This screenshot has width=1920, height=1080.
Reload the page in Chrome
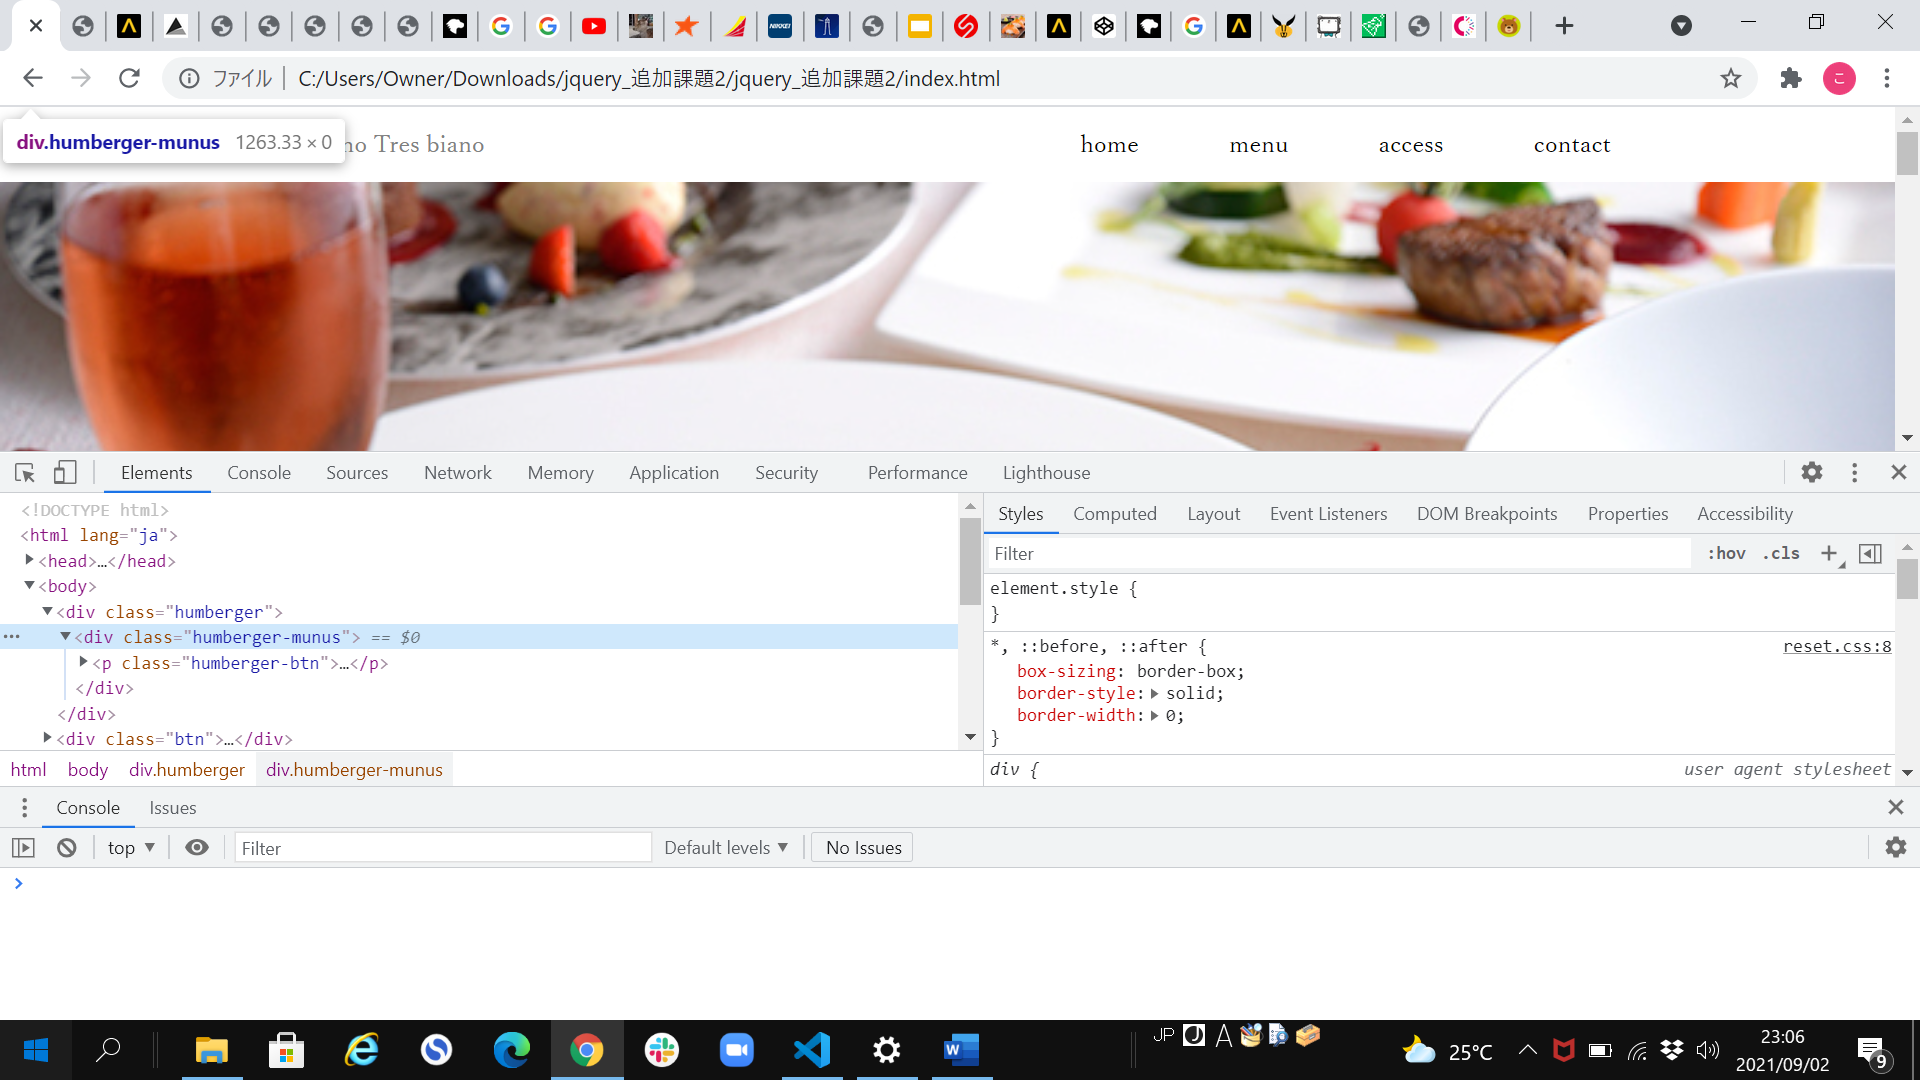pos(129,79)
